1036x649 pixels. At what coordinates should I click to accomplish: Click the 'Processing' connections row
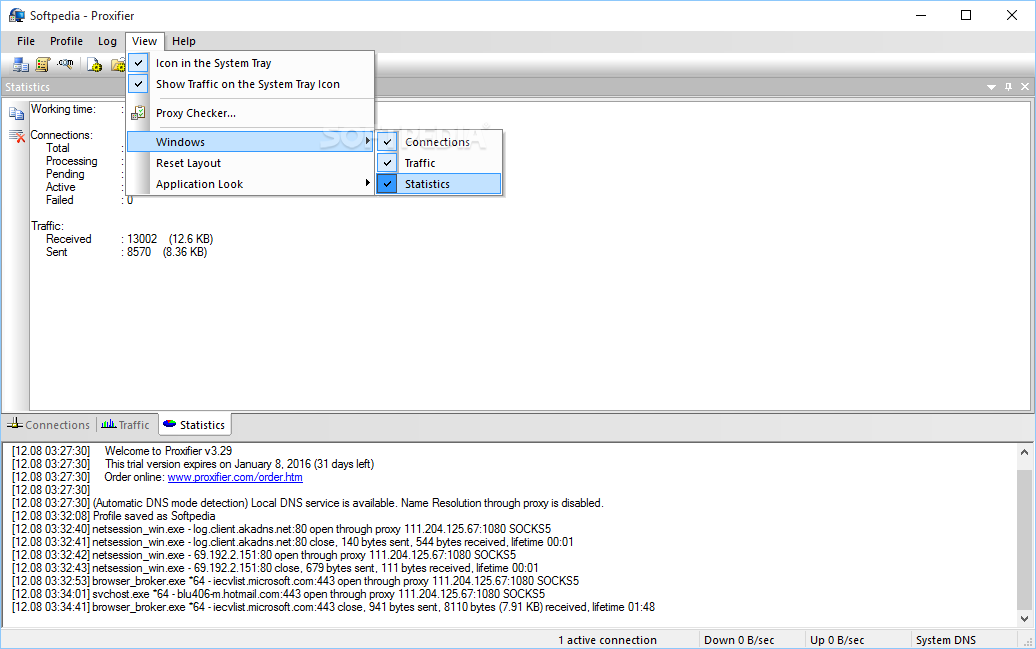point(71,161)
